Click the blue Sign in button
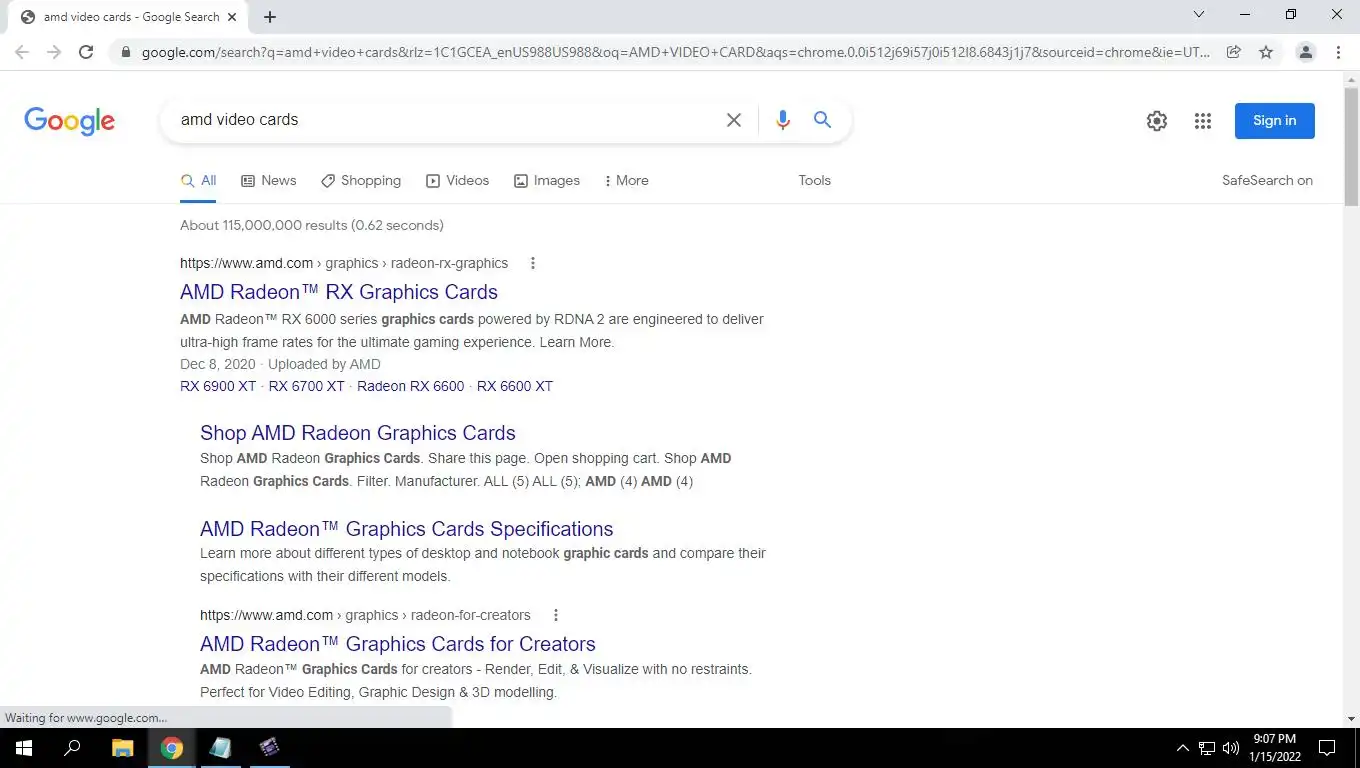The height and width of the screenshot is (768, 1360). (x=1275, y=121)
